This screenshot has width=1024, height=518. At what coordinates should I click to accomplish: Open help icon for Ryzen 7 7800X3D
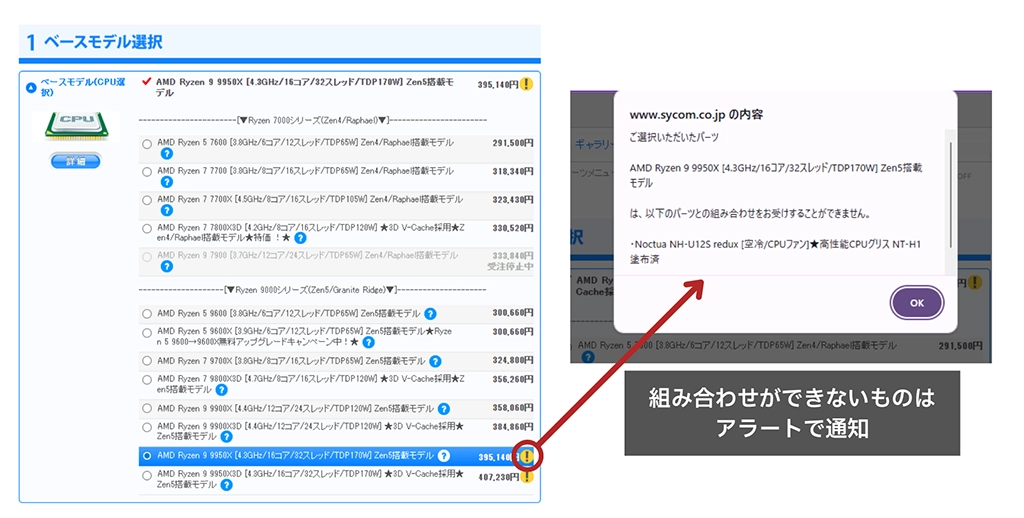coord(300,238)
